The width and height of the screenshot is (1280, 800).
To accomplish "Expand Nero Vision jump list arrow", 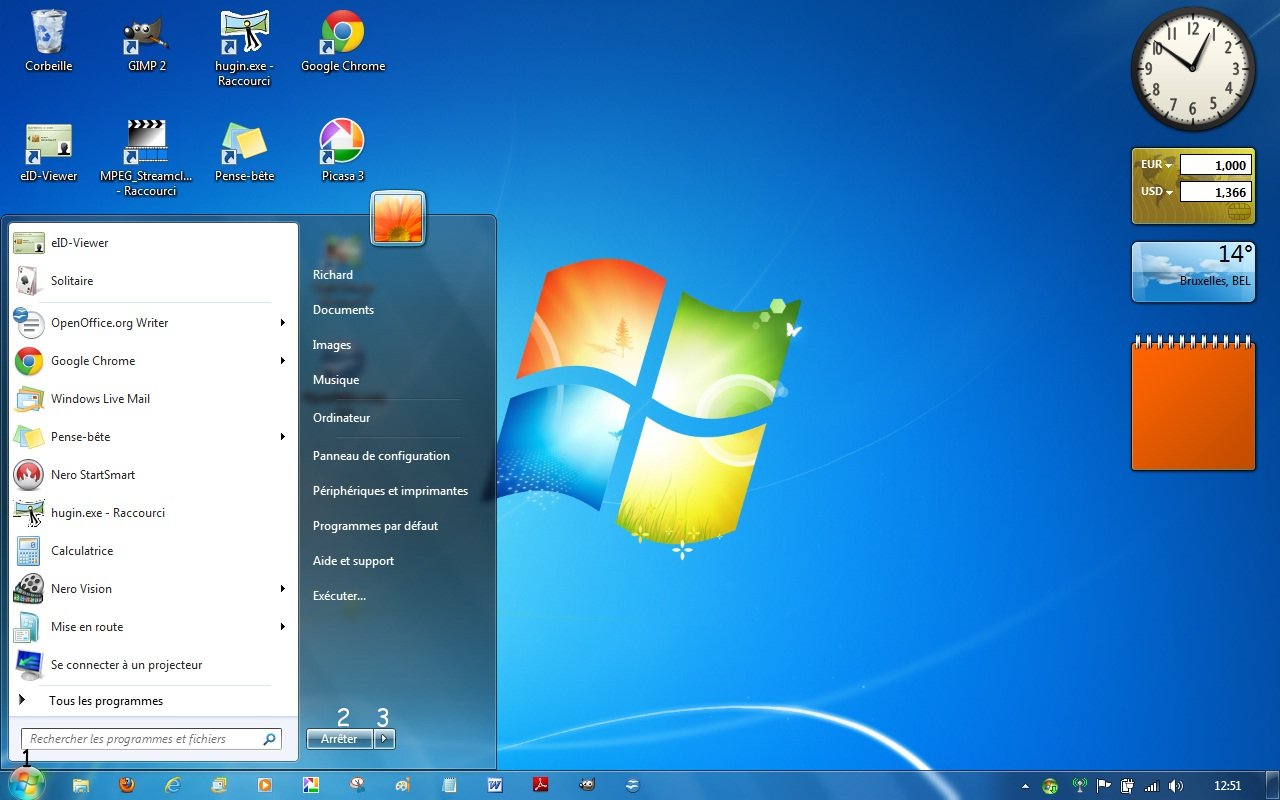I will [x=283, y=589].
